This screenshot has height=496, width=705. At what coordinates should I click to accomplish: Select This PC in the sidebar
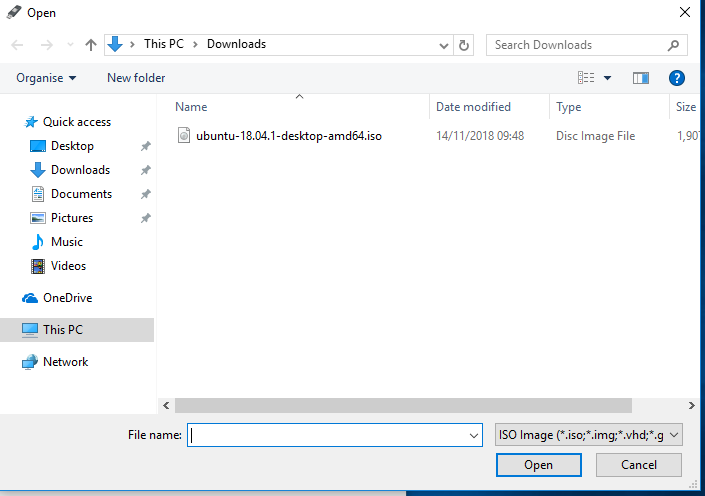pyautogui.click(x=77, y=330)
